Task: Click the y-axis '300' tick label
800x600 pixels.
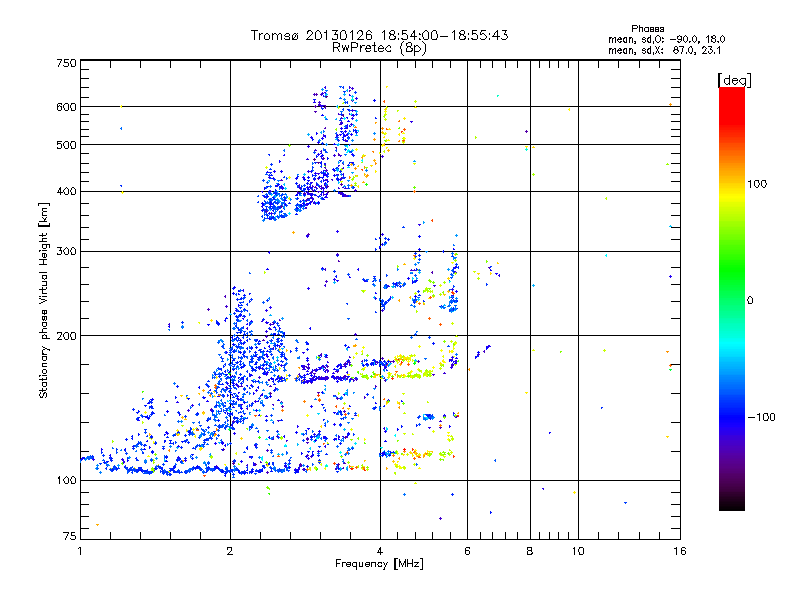Action: tap(66, 252)
